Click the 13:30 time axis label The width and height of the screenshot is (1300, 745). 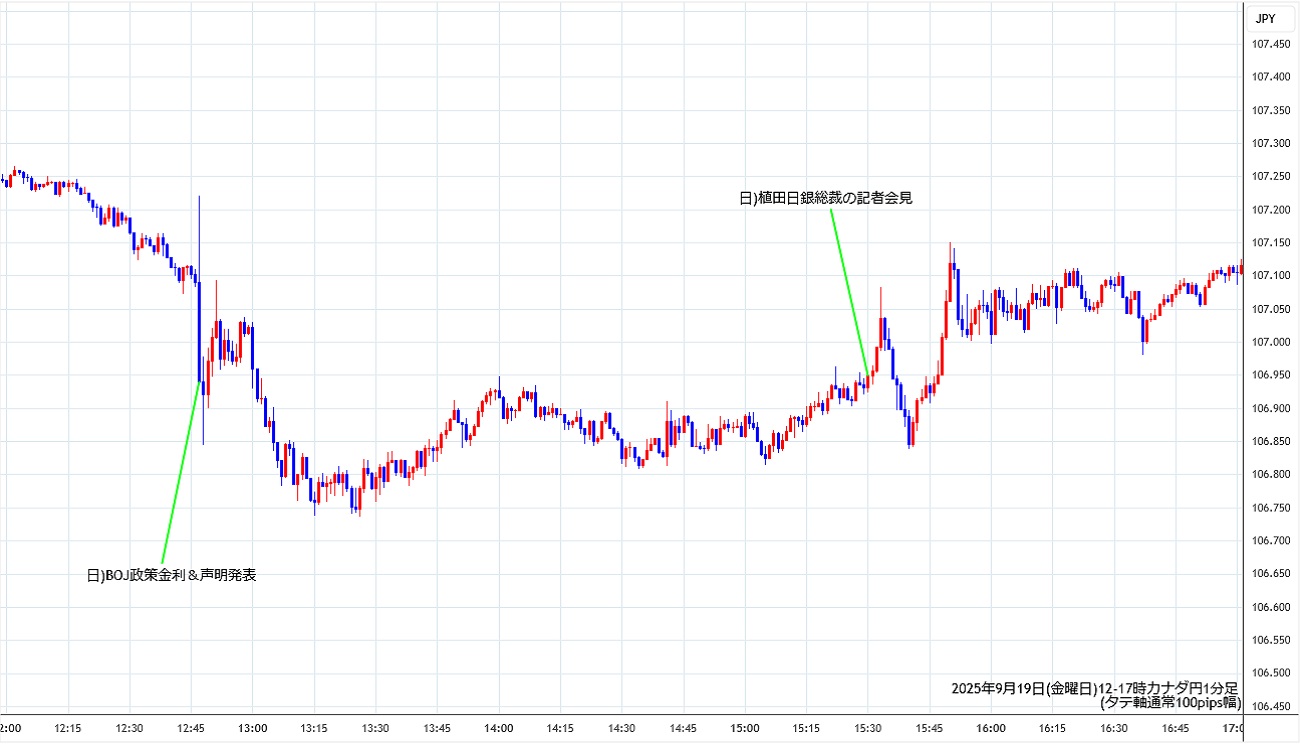(375, 729)
